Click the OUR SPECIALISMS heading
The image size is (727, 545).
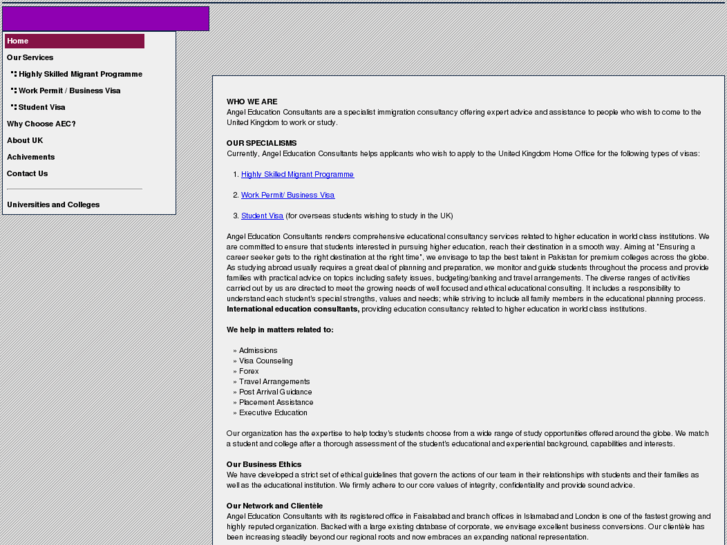[x=261, y=143]
